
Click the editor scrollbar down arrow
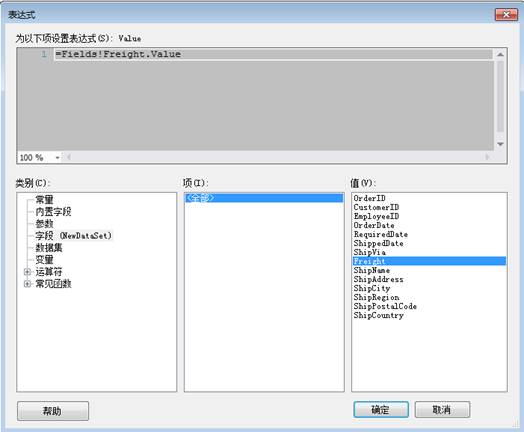500,144
